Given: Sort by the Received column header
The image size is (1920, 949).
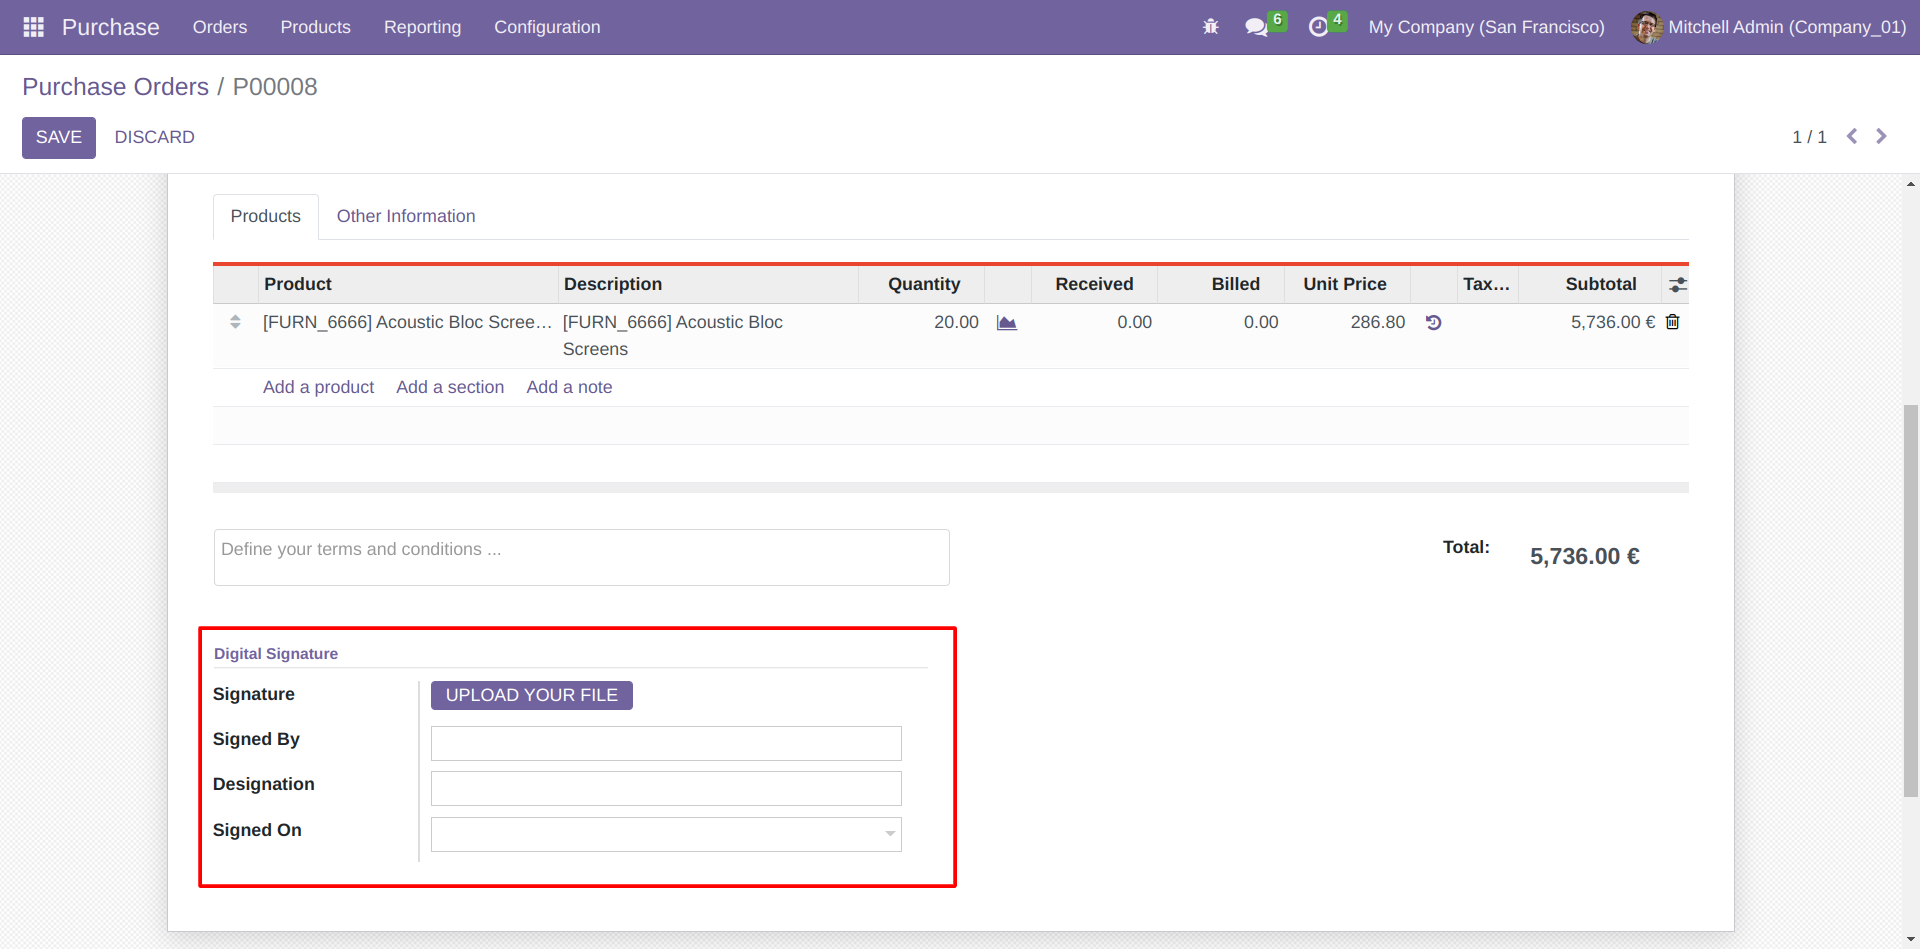Looking at the screenshot, I should (x=1094, y=284).
